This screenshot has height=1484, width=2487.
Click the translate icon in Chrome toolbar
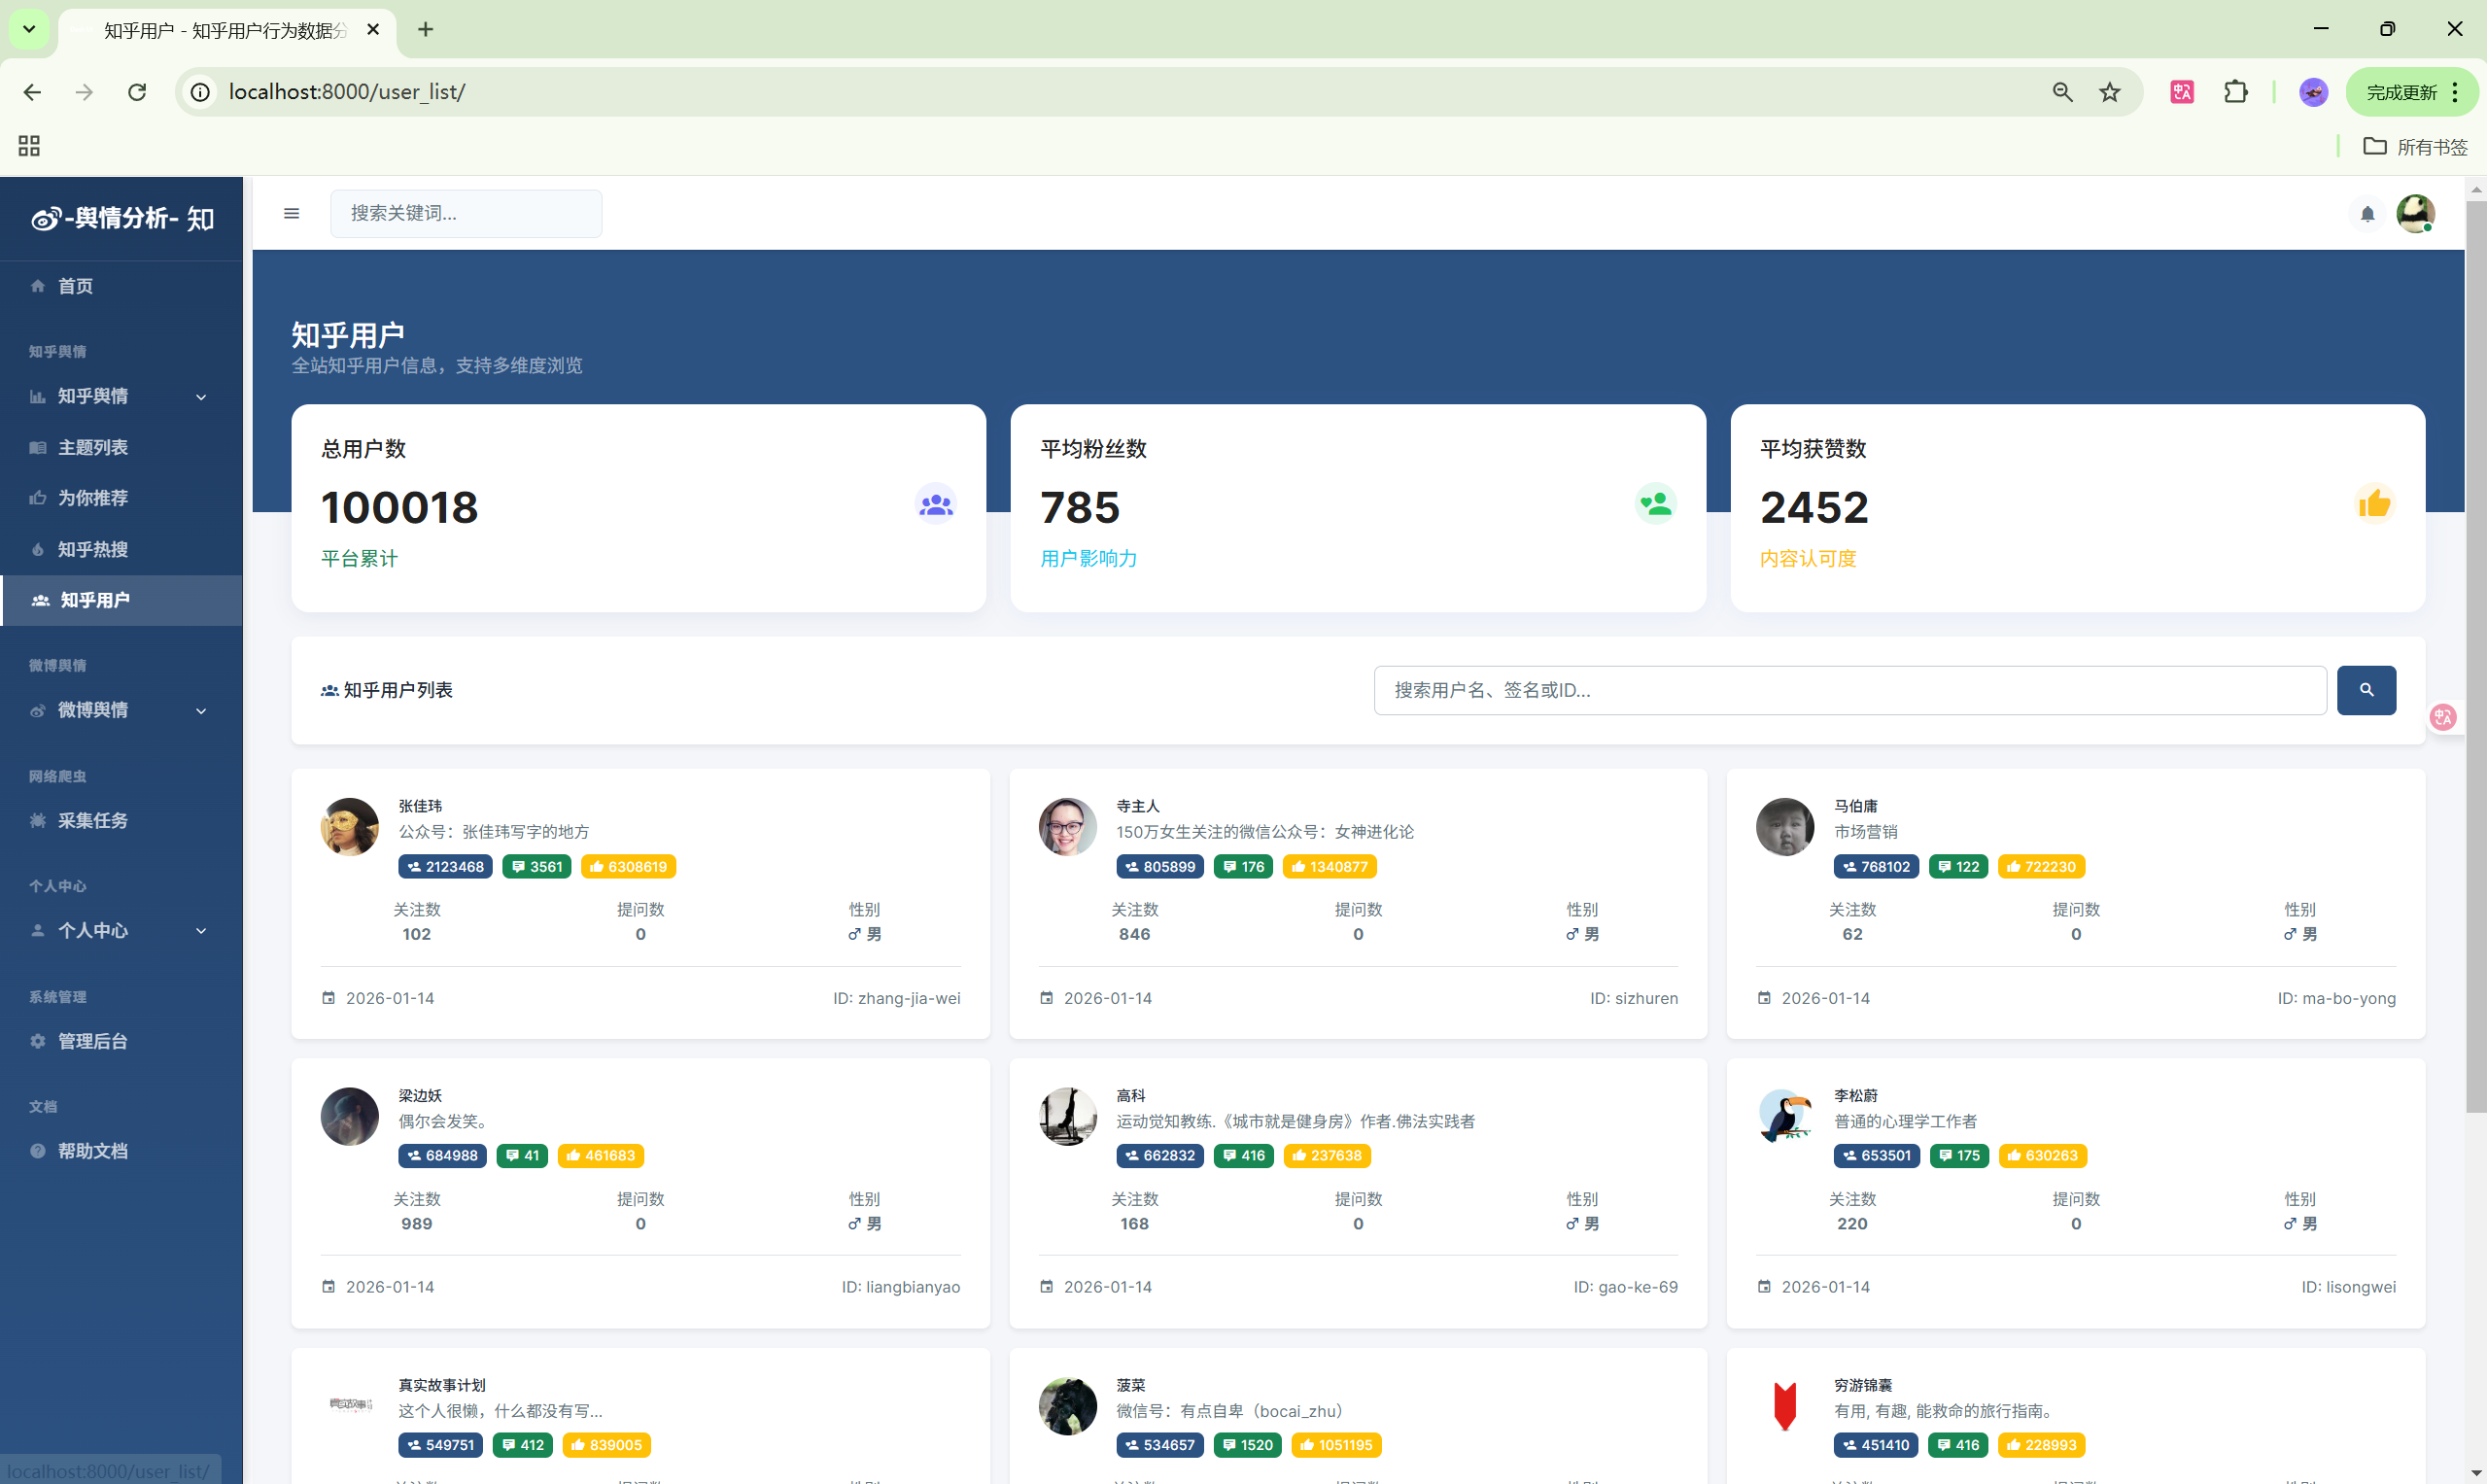click(x=2181, y=92)
